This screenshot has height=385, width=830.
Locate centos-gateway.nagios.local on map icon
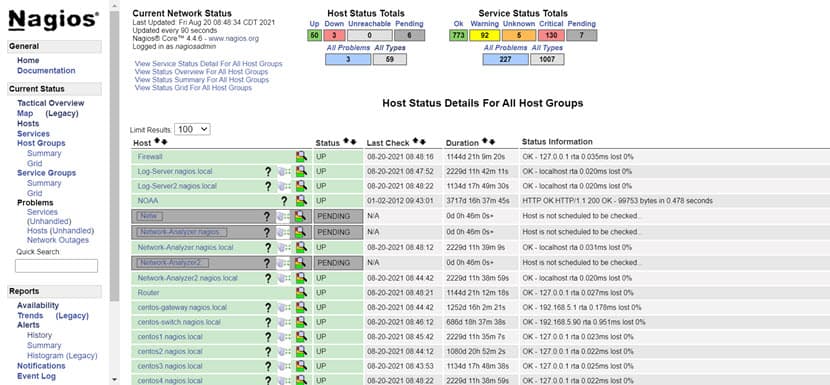click(x=284, y=307)
